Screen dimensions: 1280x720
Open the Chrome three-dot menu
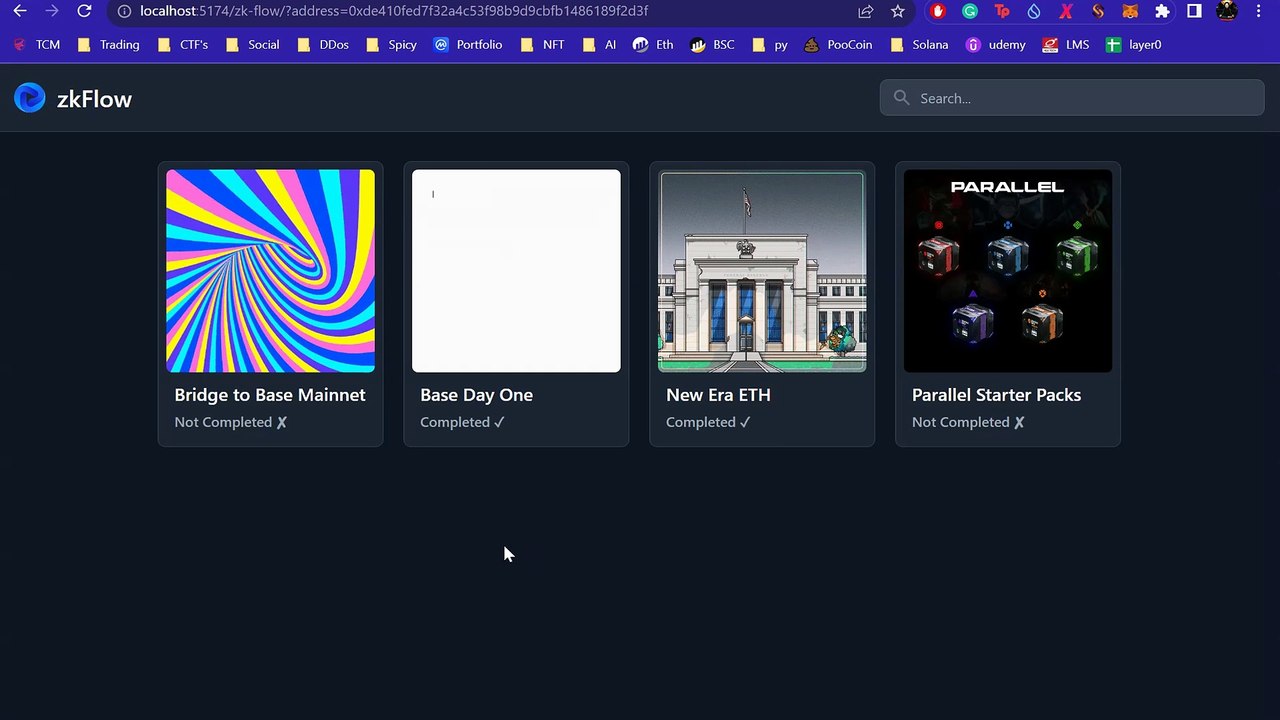pos(1258,11)
